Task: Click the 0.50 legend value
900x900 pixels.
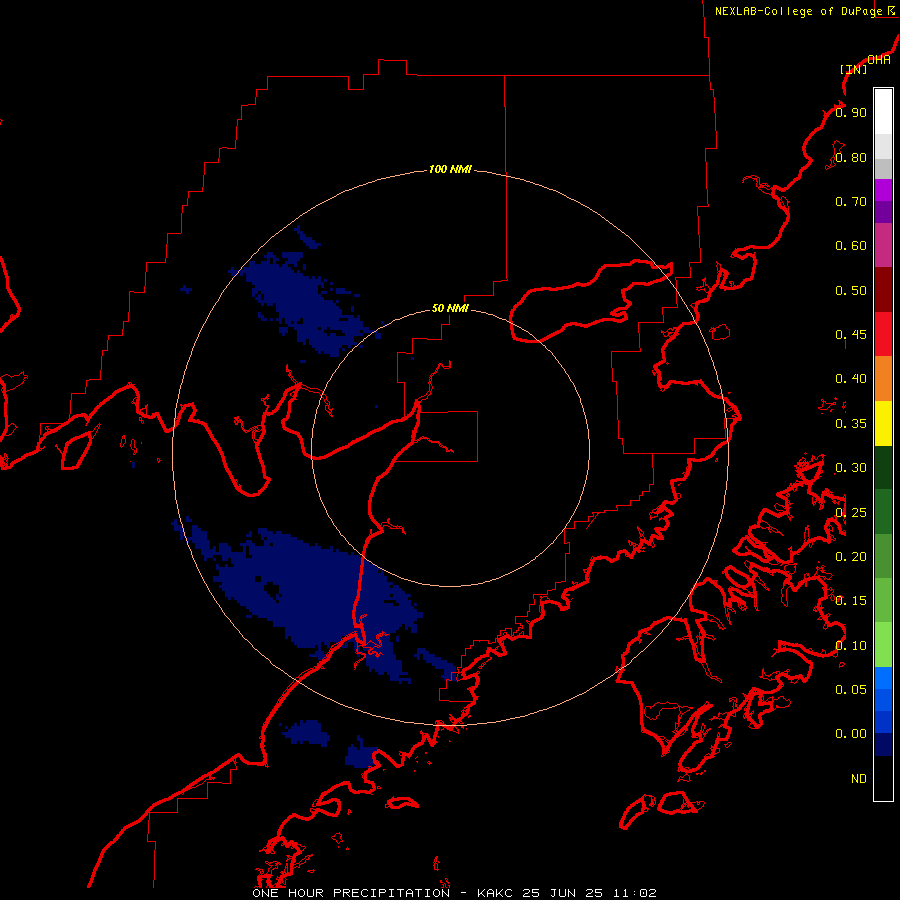Action: tap(851, 290)
